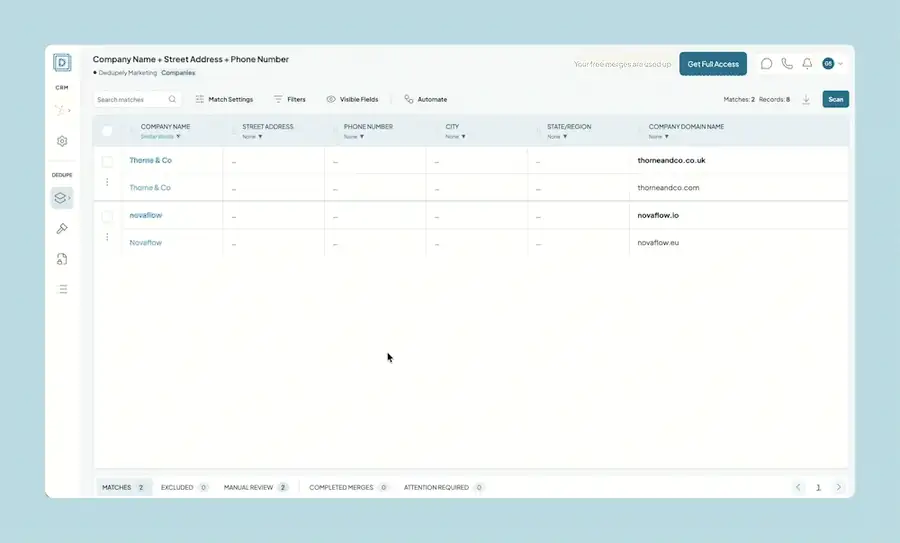Open the three-dot menu for novaflow group

coord(107,236)
